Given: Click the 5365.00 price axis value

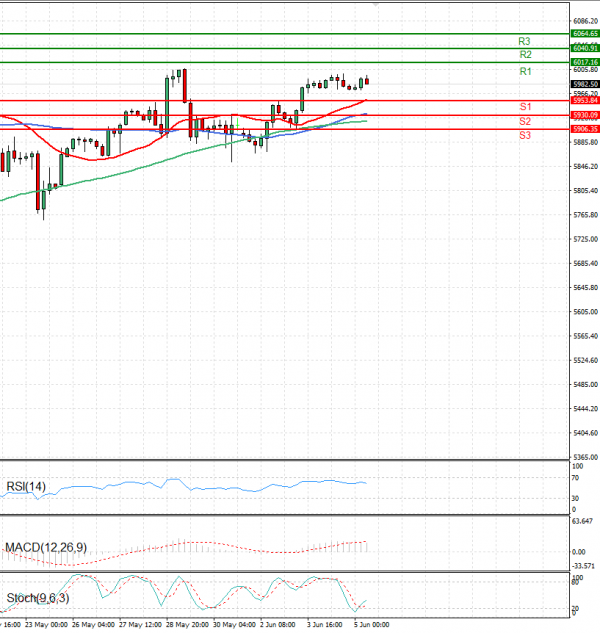Looking at the screenshot, I should [585, 457].
